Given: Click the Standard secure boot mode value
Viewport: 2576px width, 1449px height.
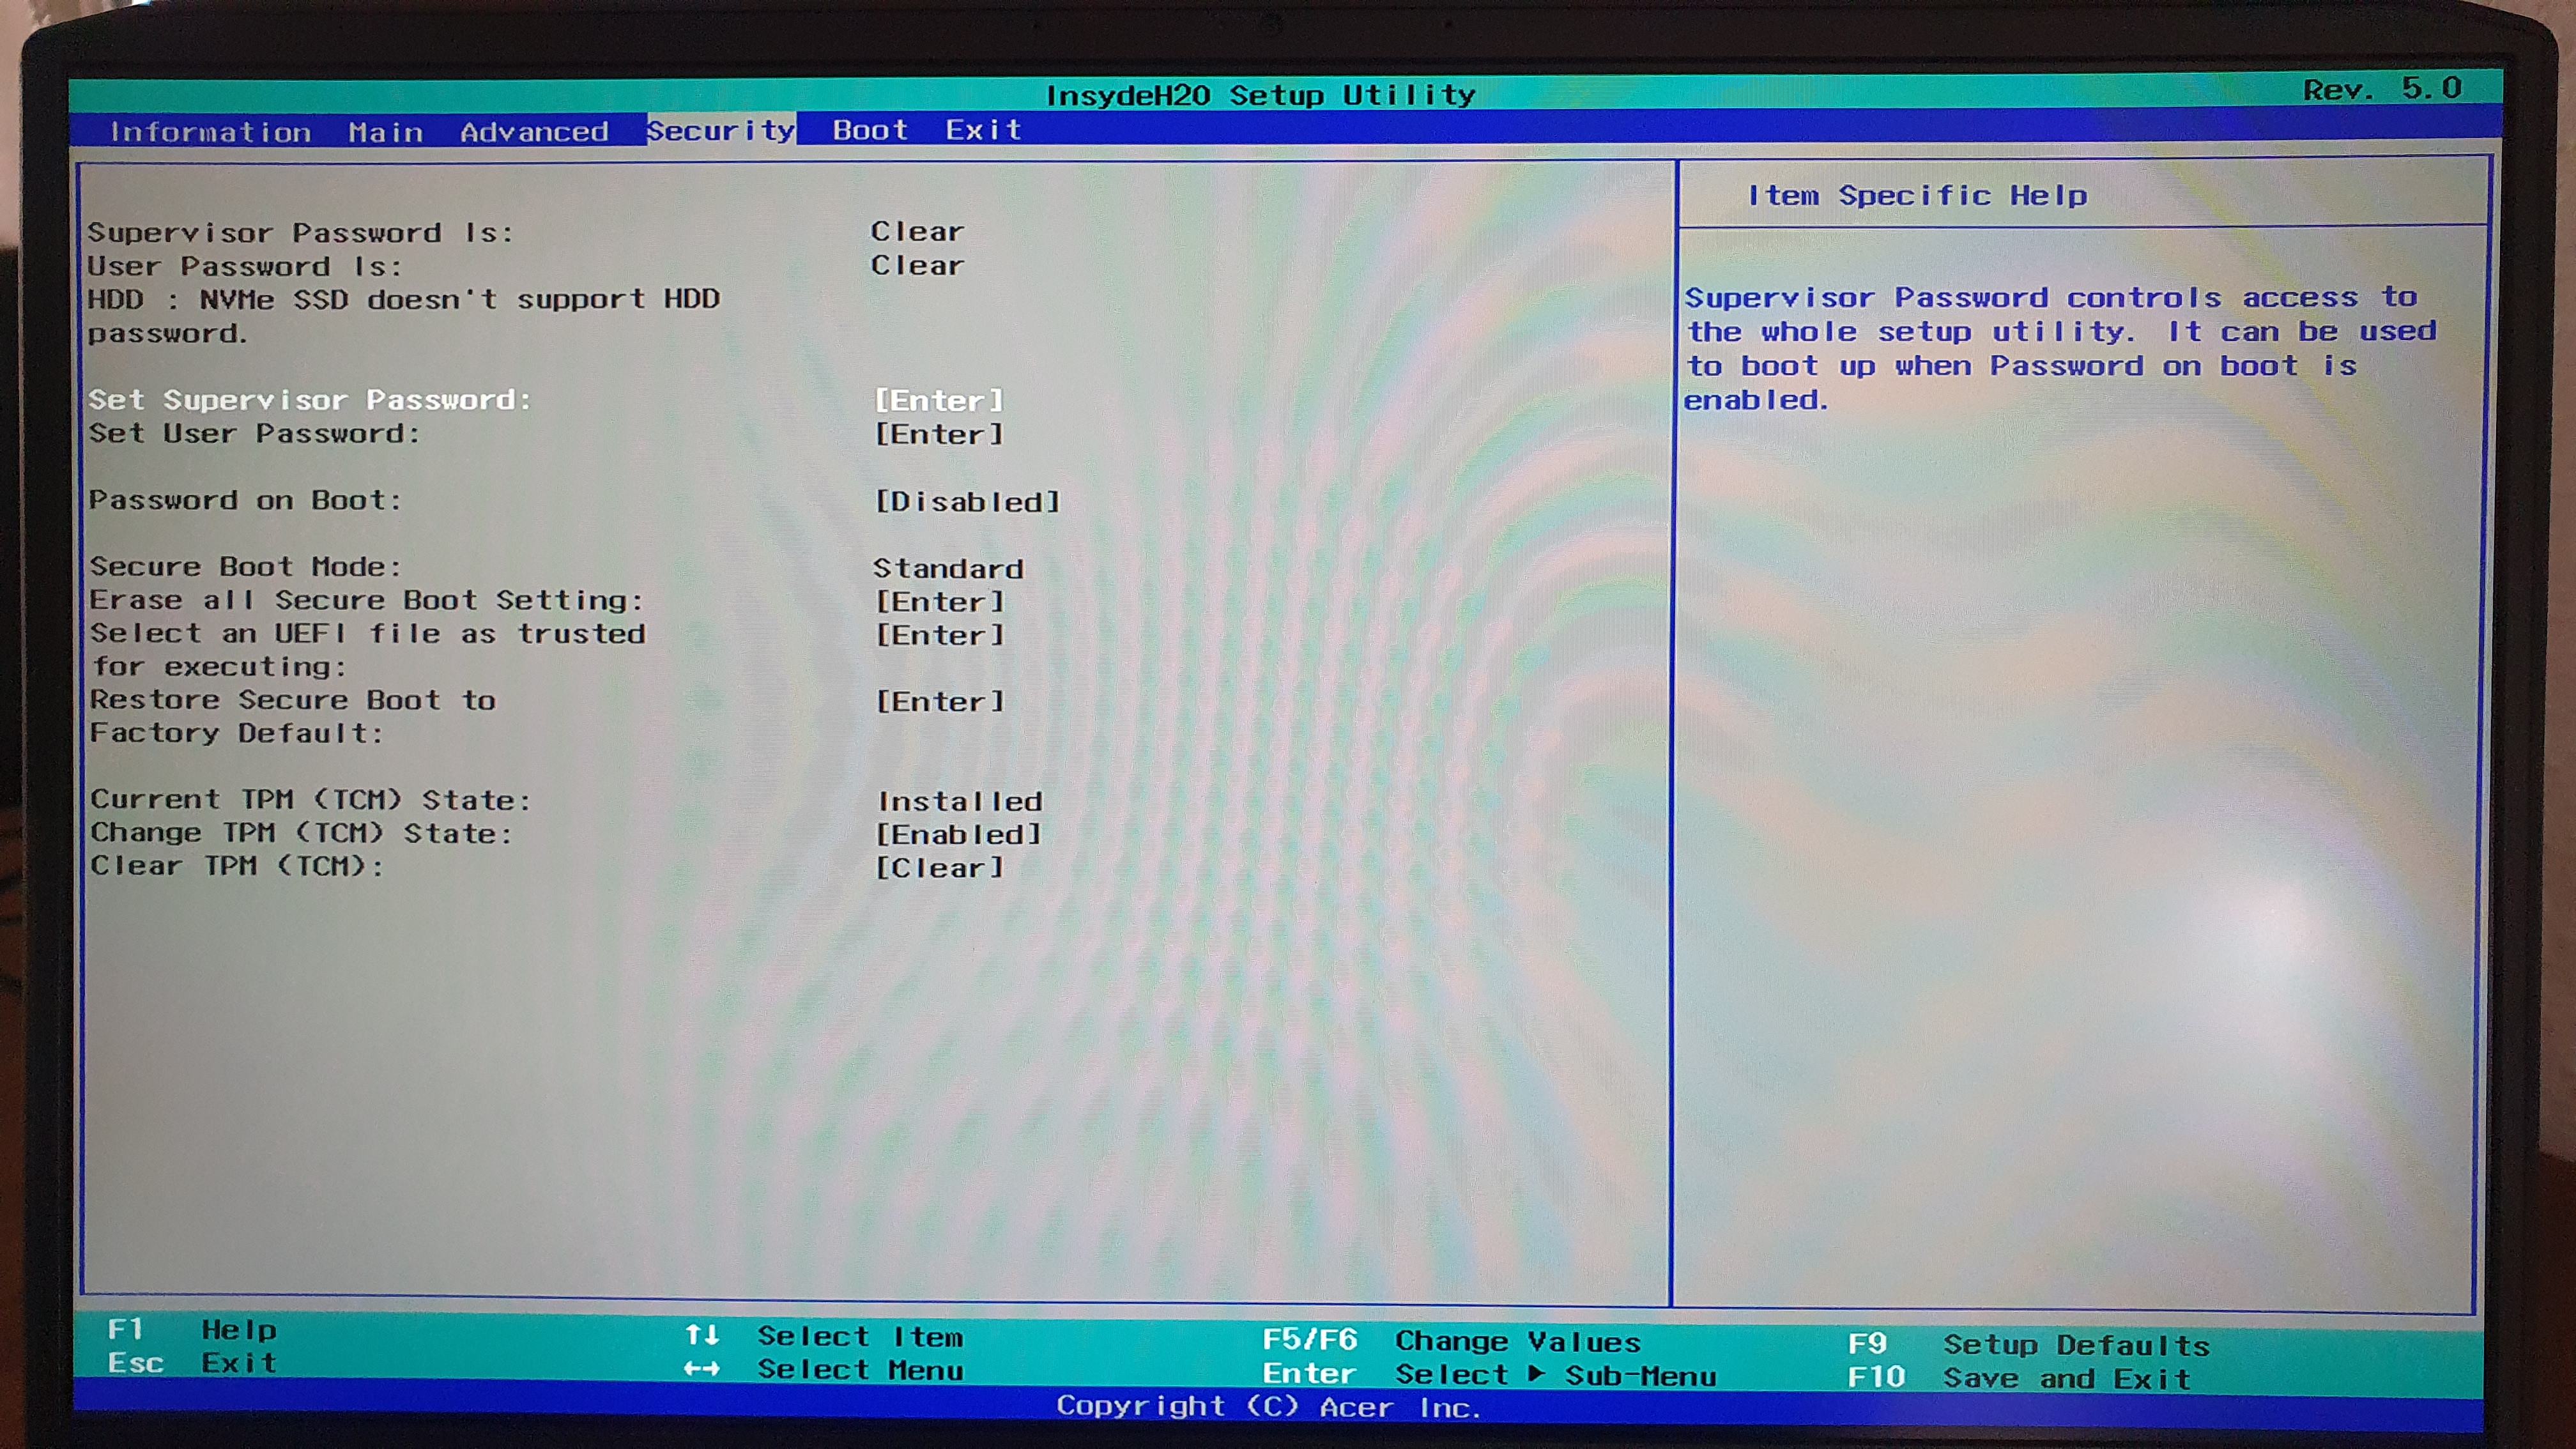Looking at the screenshot, I should (x=948, y=568).
